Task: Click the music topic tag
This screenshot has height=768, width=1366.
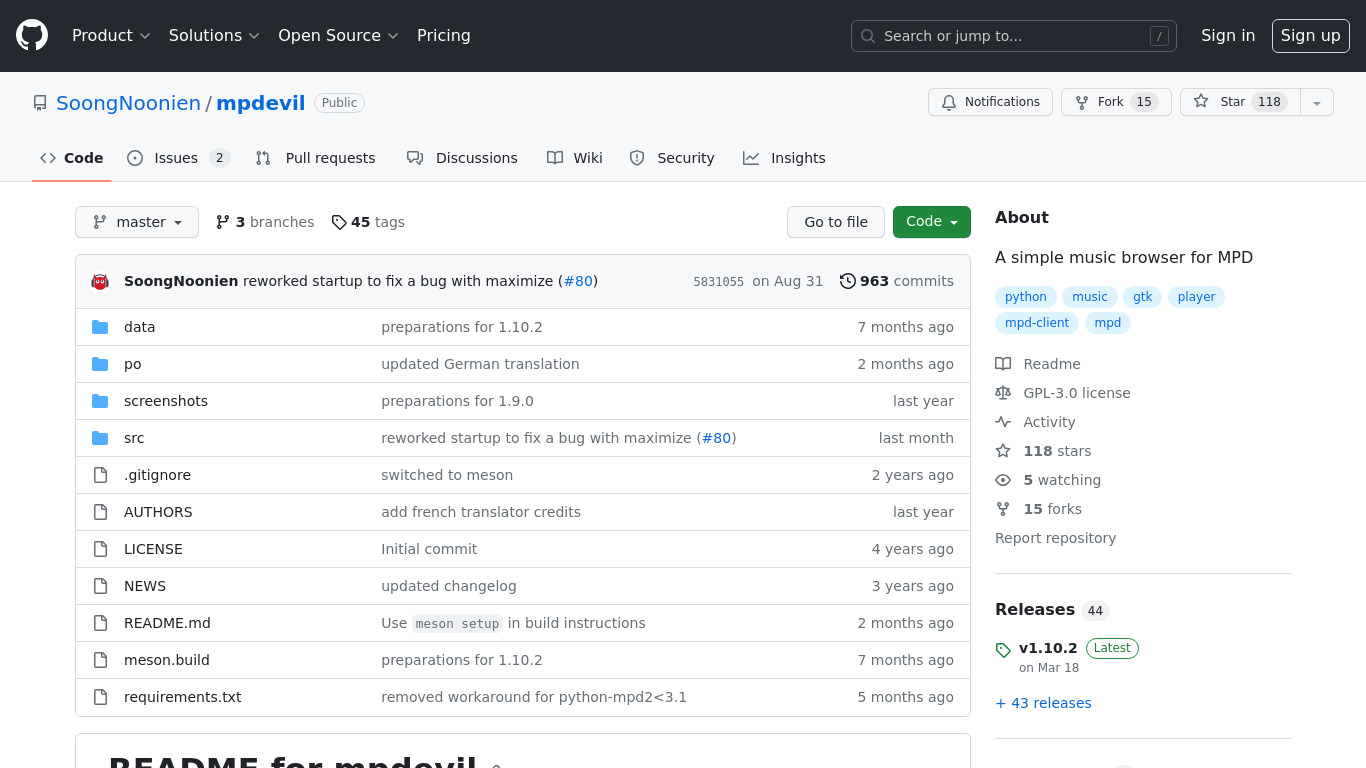Action: (x=1090, y=297)
